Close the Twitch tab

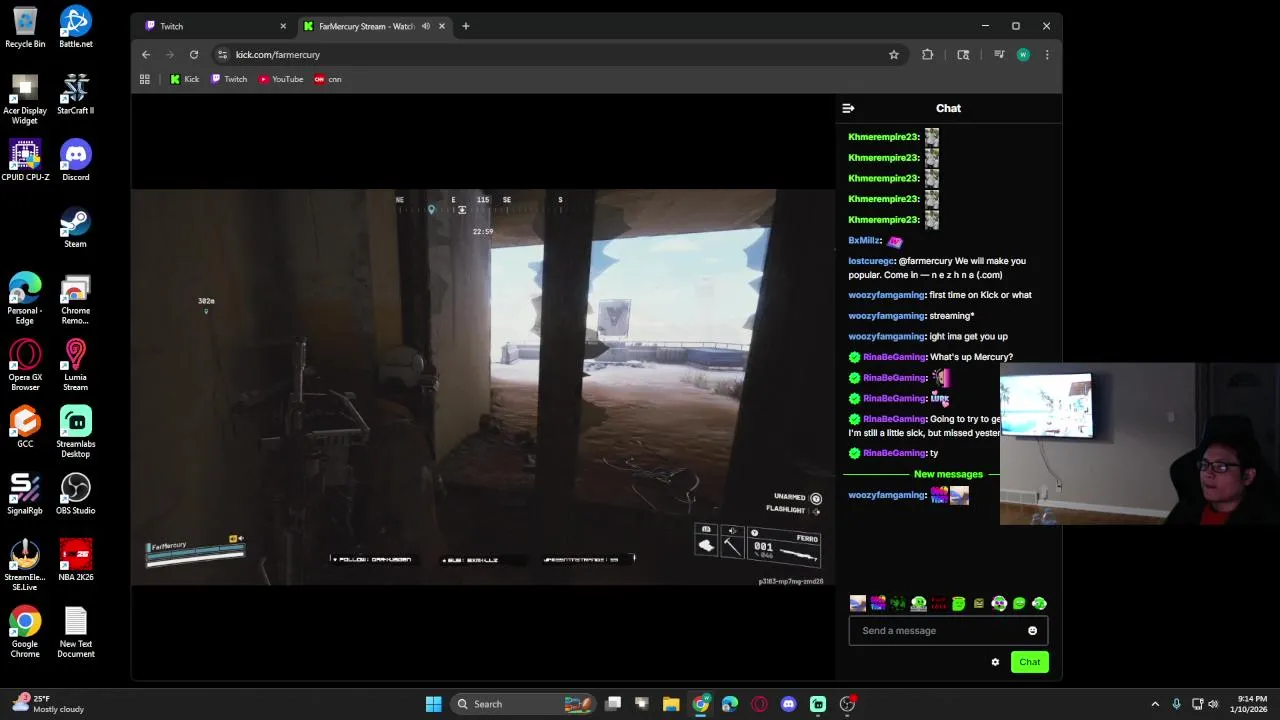tap(282, 26)
